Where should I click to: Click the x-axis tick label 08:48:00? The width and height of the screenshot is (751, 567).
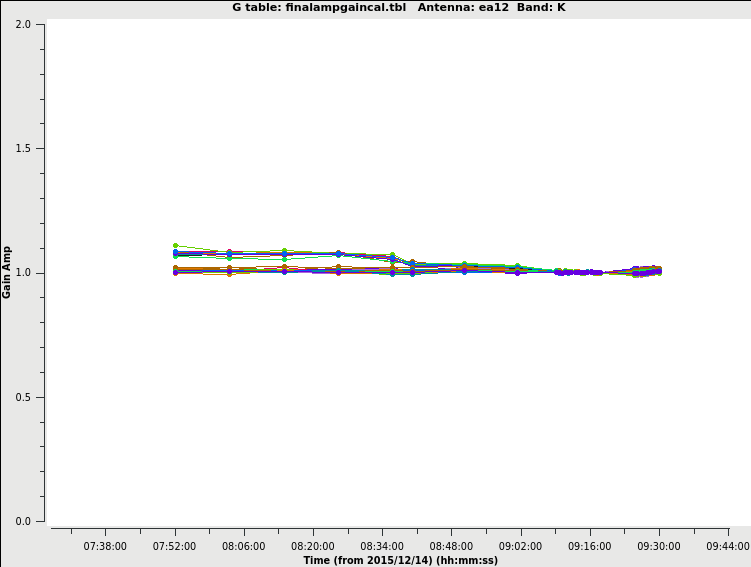pos(451,546)
